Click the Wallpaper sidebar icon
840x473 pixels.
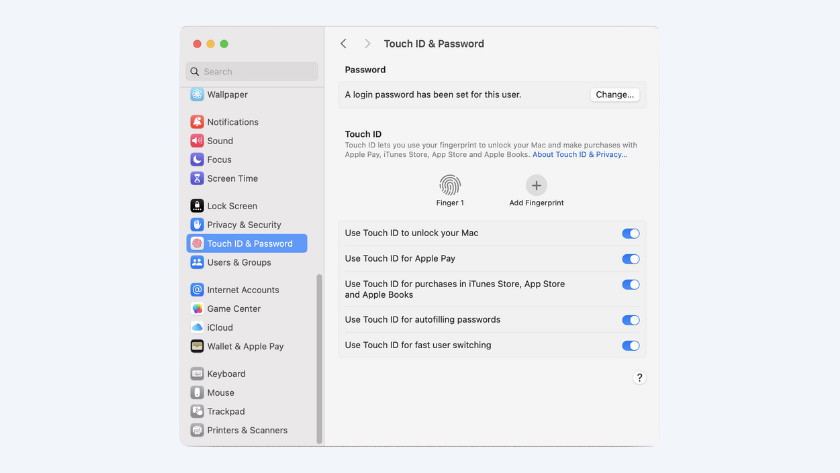pyautogui.click(x=197, y=94)
